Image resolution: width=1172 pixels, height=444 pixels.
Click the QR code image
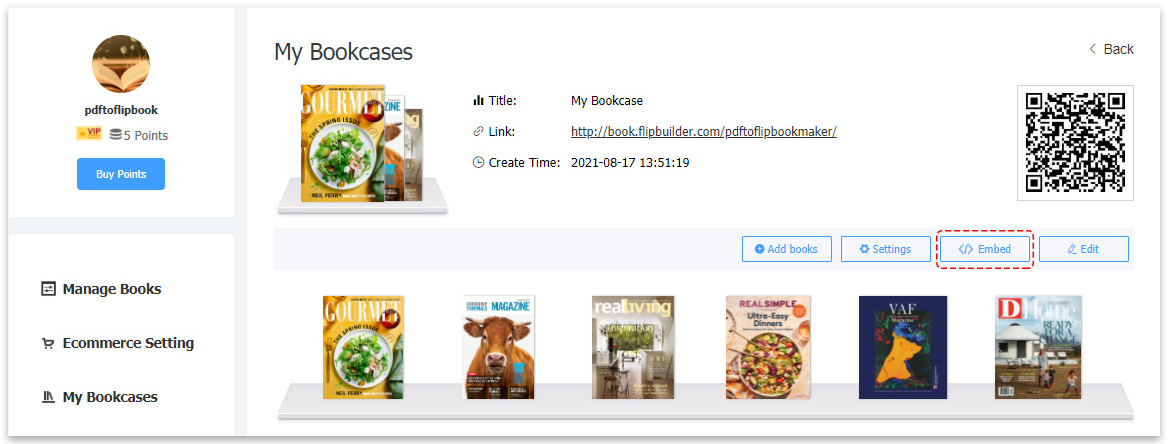[1075, 143]
